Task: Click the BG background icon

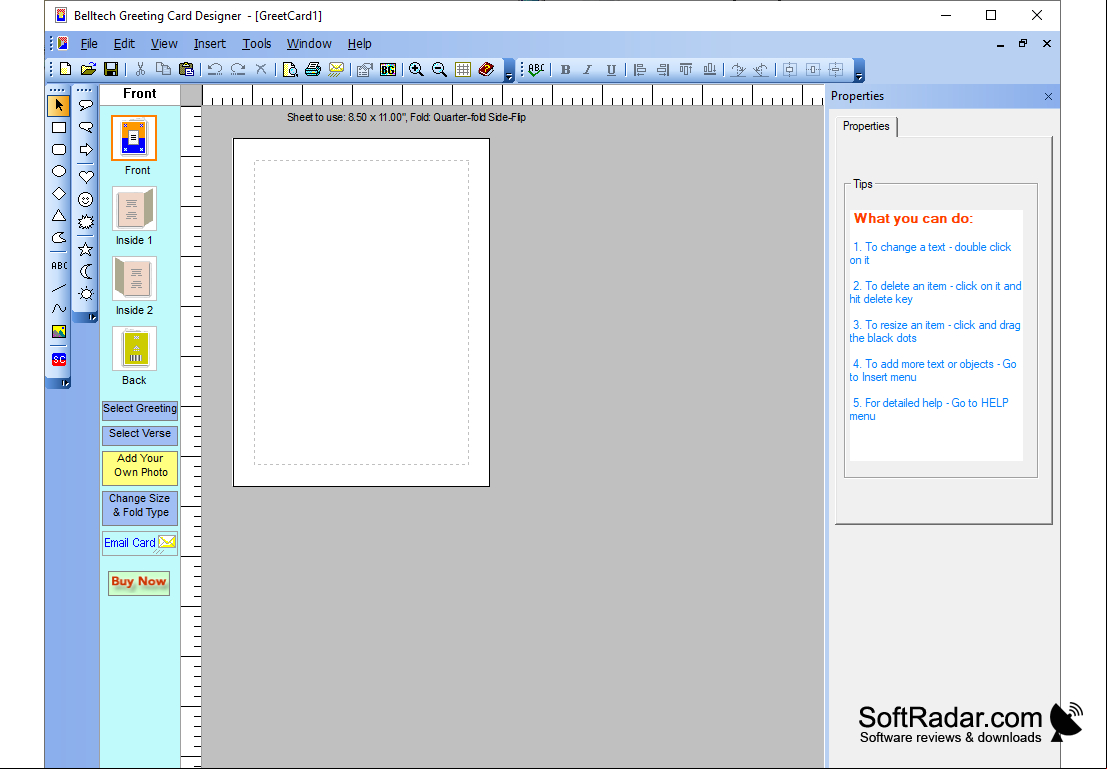Action: [388, 69]
